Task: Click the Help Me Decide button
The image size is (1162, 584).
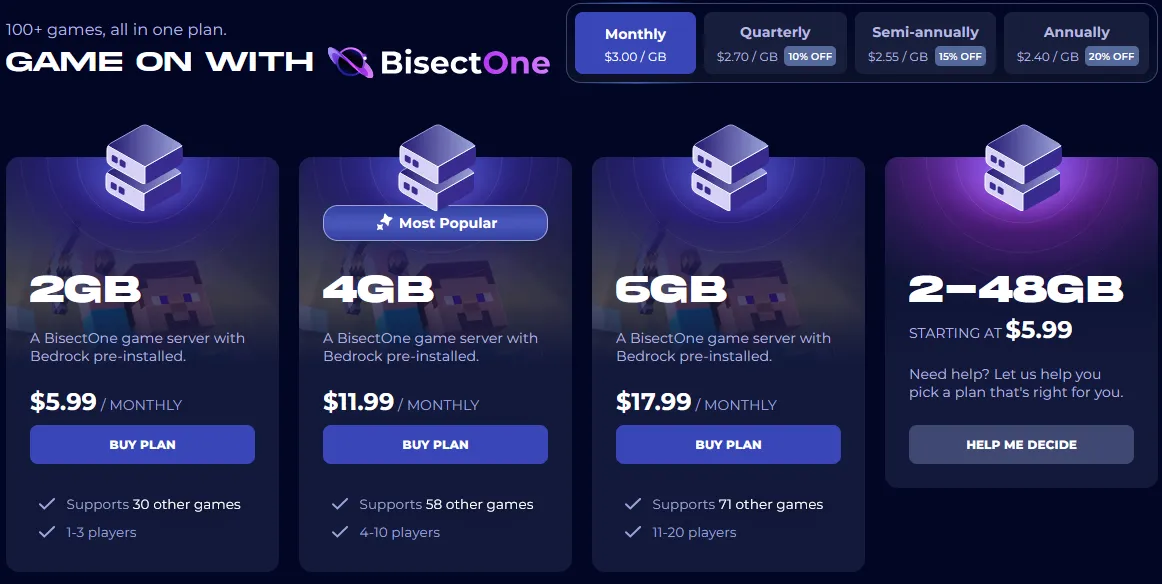Action: (1021, 445)
